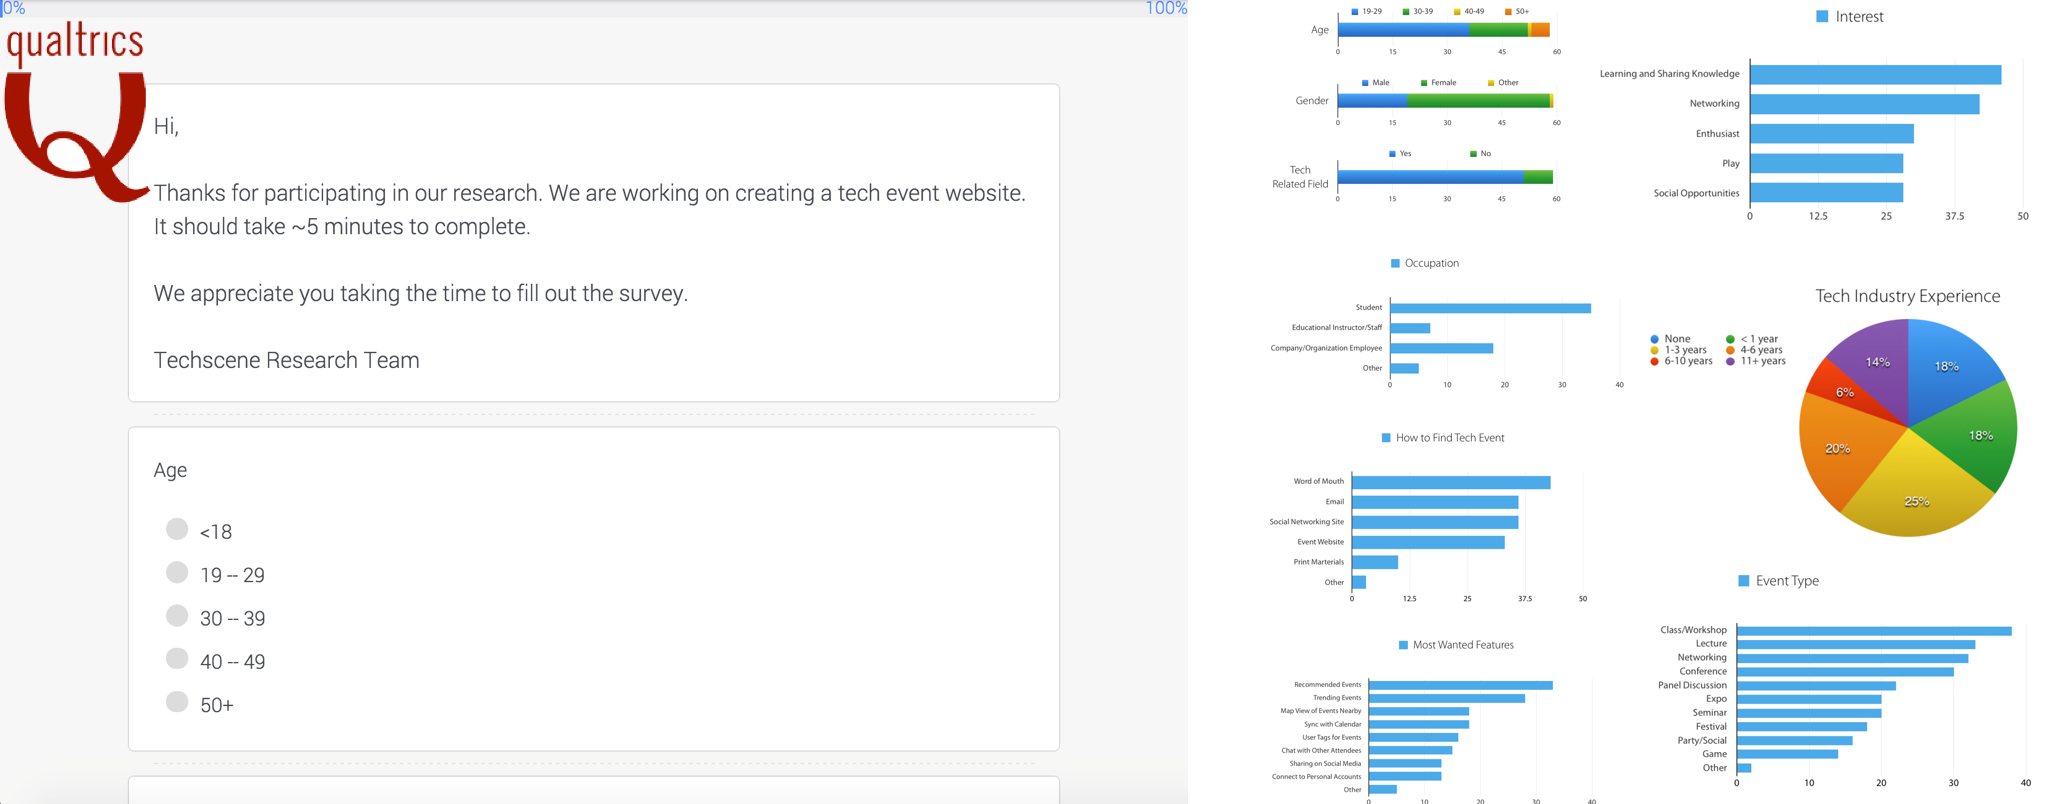This screenshot has width=2054, height=804.
Task: Click the 6-10 years legend dot
Action: 1655,361
